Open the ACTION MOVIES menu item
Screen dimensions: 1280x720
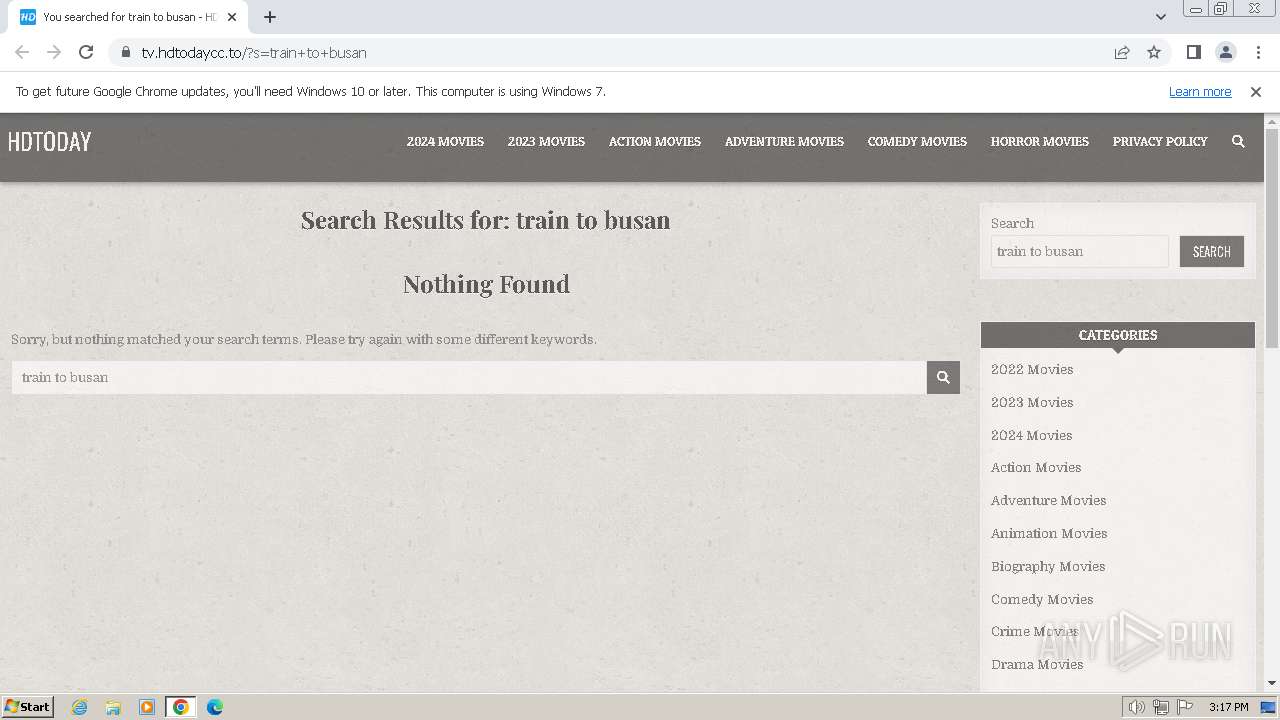tap(655, 141)
